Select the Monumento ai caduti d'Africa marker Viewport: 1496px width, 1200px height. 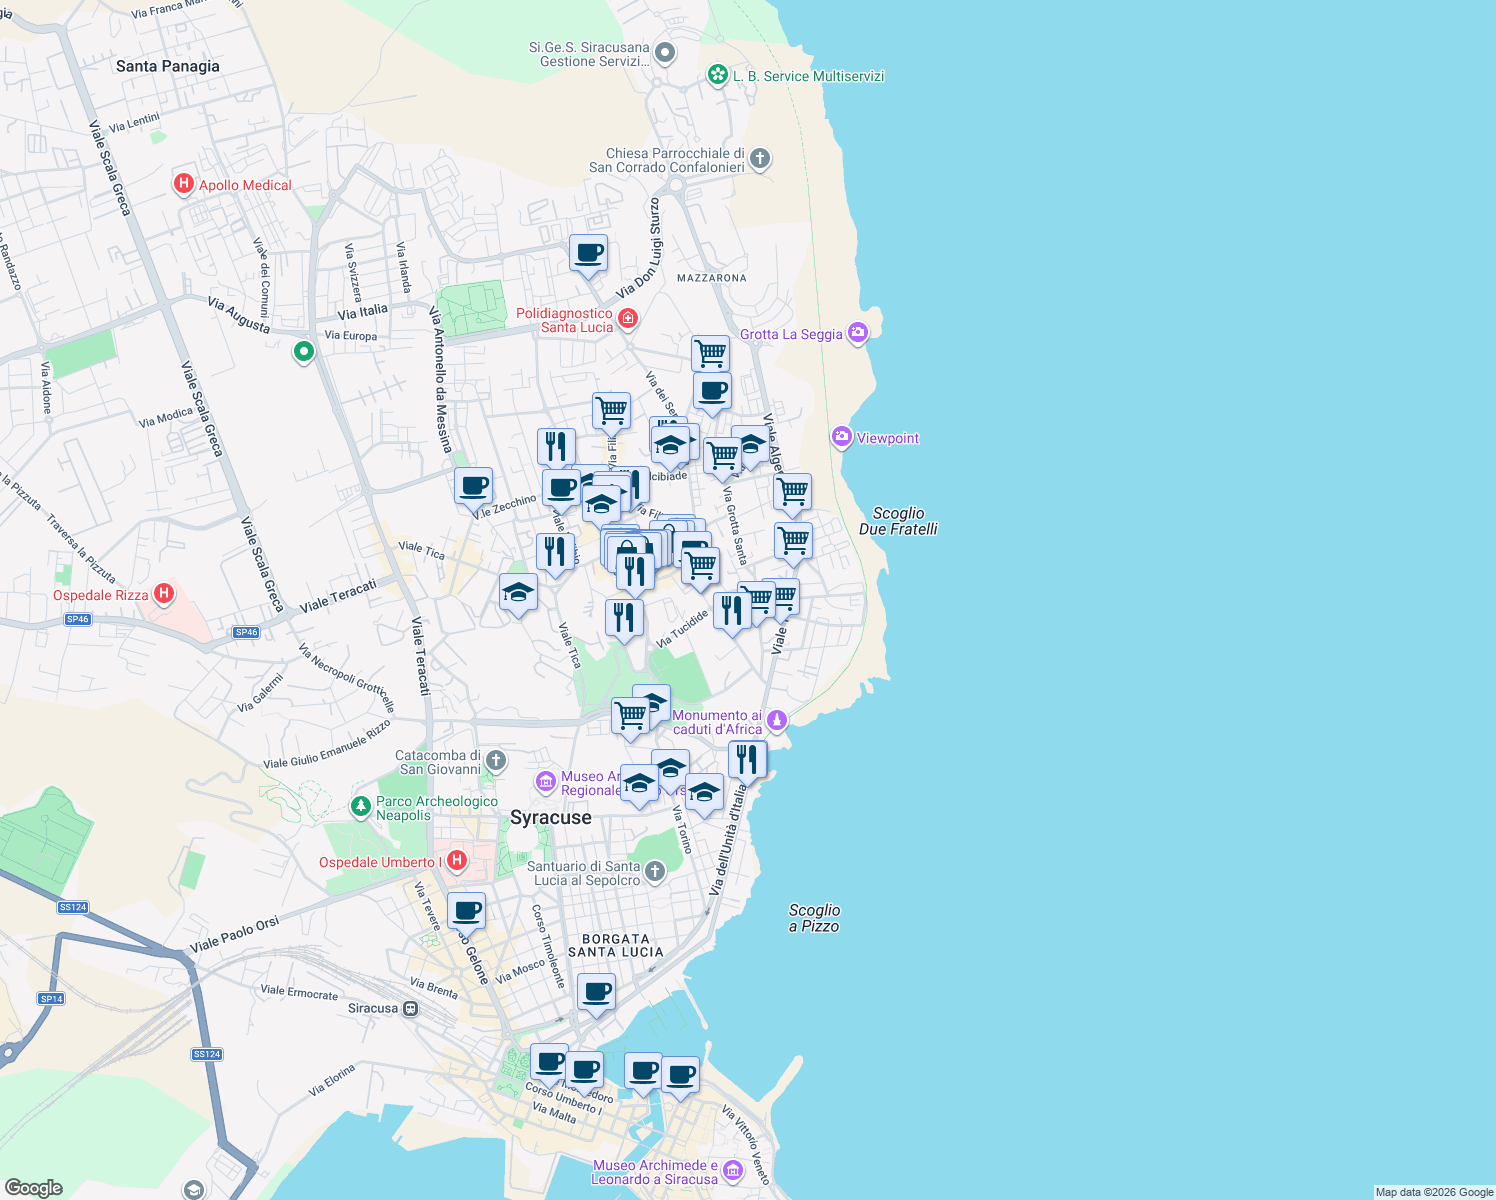[779, 718]
